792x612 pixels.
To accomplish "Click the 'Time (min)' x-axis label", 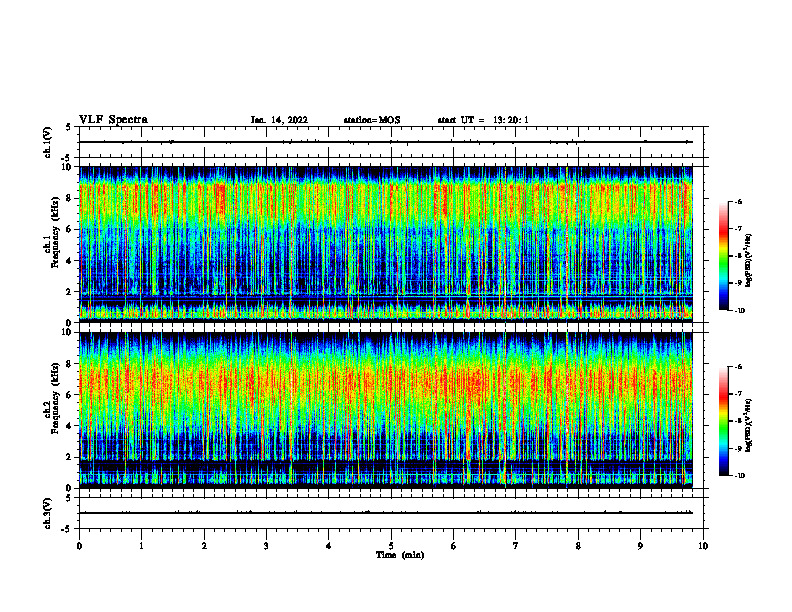I will 400,555.
